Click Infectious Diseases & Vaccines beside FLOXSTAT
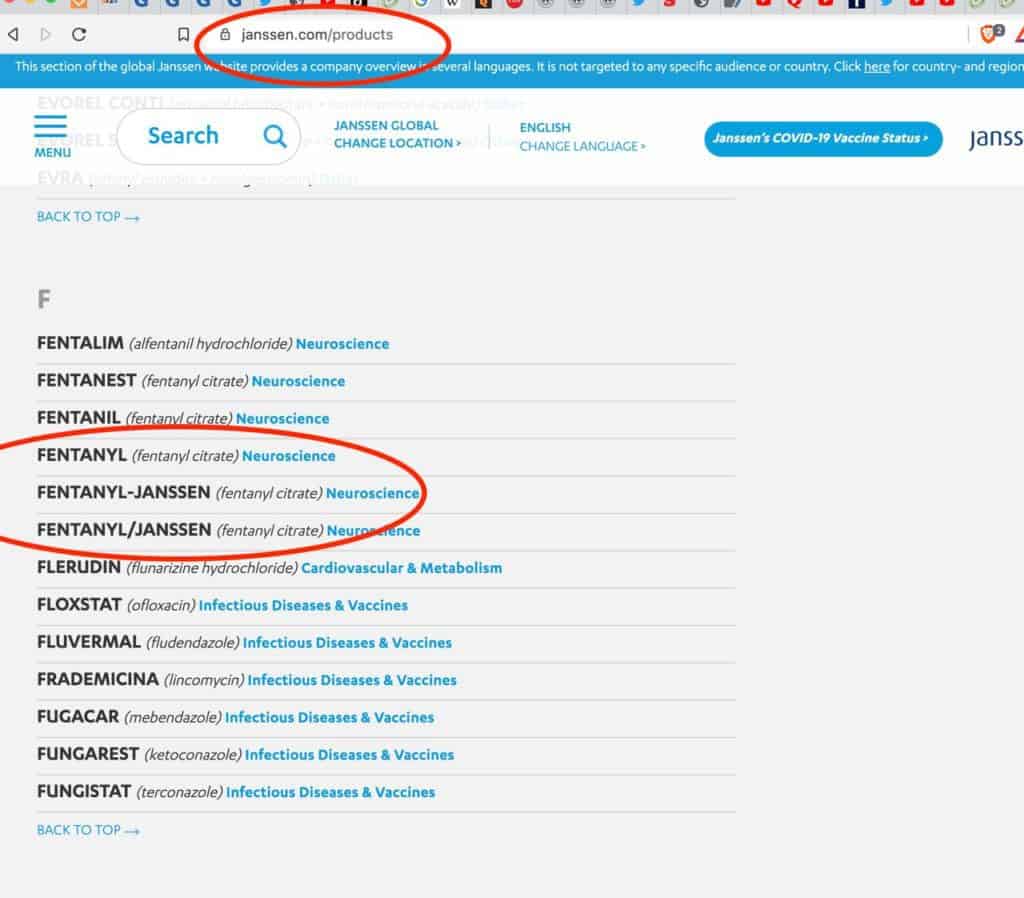 (303, 605)
